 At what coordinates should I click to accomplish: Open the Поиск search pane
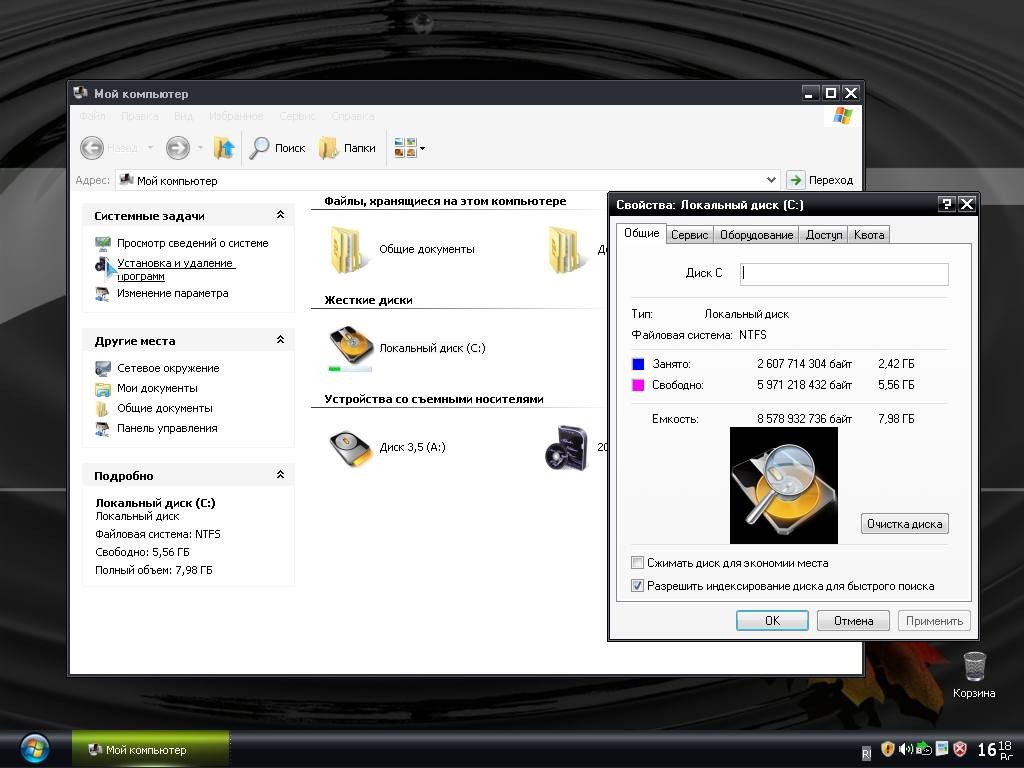coord(278,148)
